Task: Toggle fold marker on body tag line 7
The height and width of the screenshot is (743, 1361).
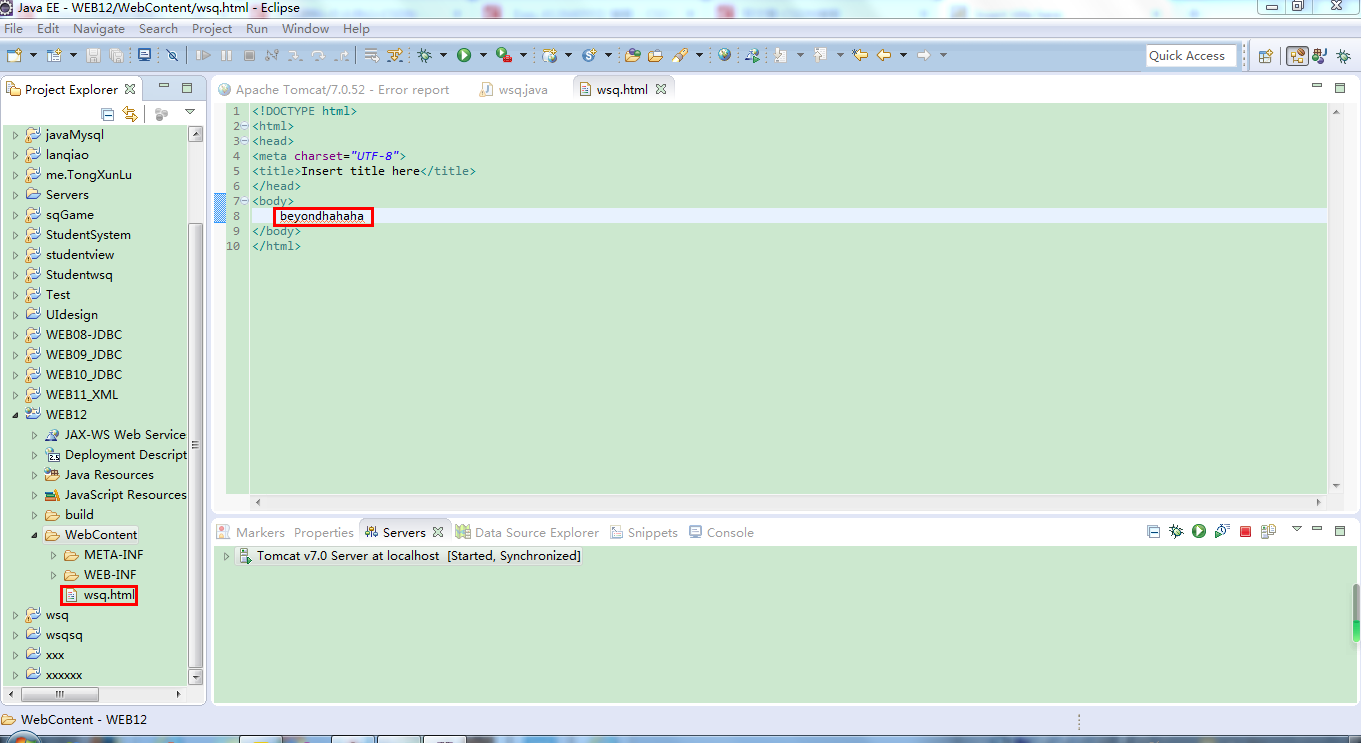Action: [245, 201]
